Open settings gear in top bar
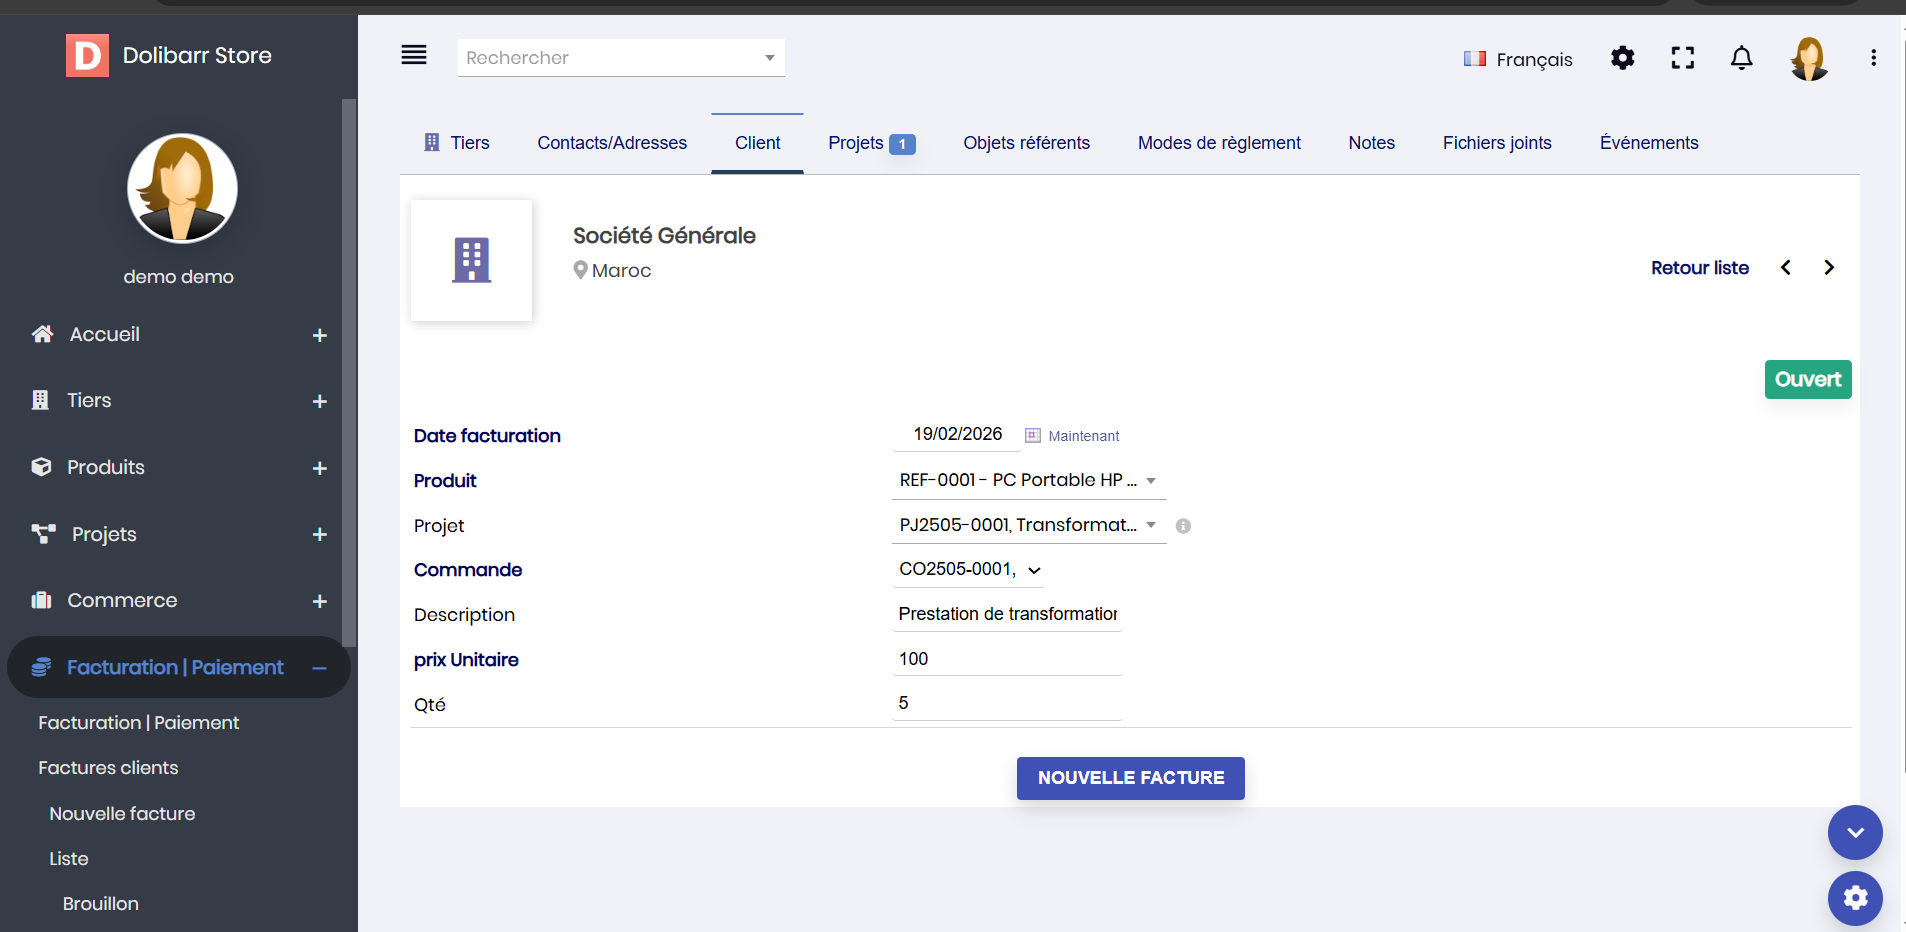 pos(1622,58)
